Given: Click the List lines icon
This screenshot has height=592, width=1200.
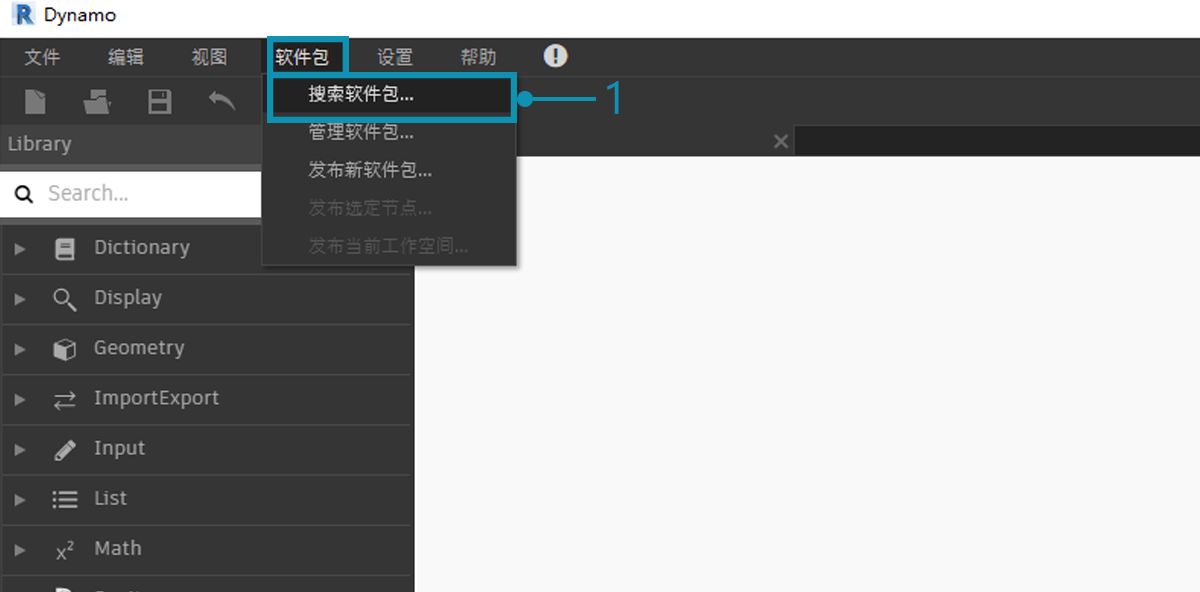Looking at the screenshot, I should pos(65,499).
